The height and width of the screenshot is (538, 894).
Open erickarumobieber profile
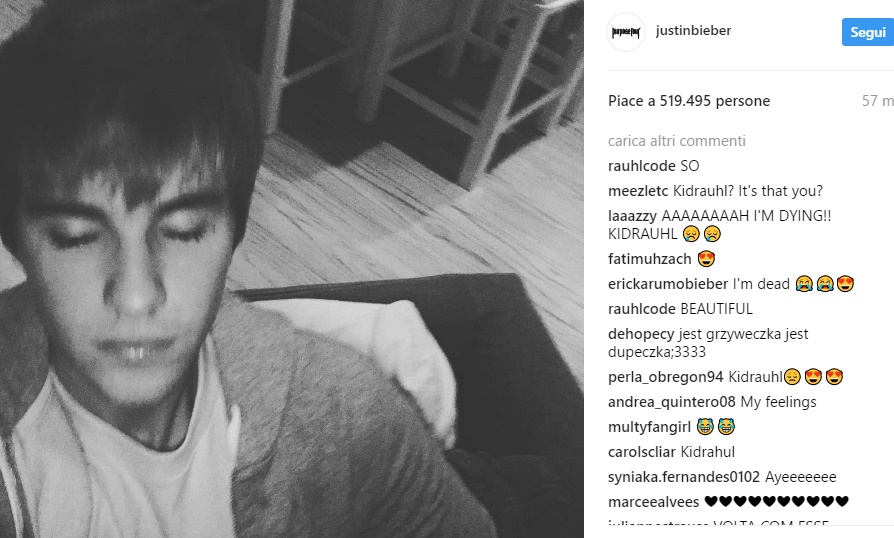click(668, 284)
